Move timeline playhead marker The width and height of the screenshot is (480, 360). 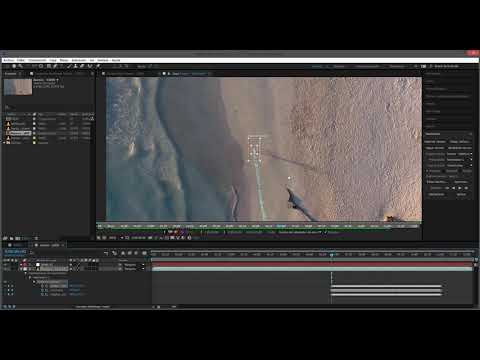coord(331,255)
